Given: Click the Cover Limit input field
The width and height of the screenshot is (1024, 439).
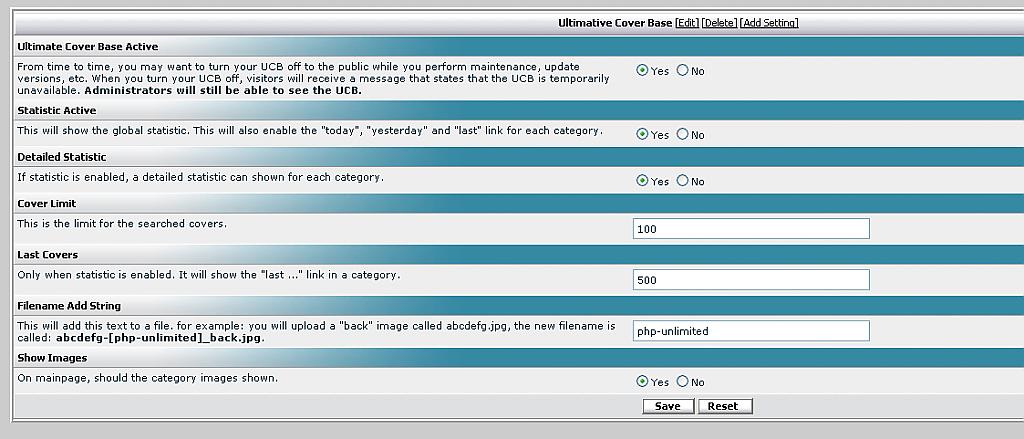Looking at the screenshot, I should [751, 229].
